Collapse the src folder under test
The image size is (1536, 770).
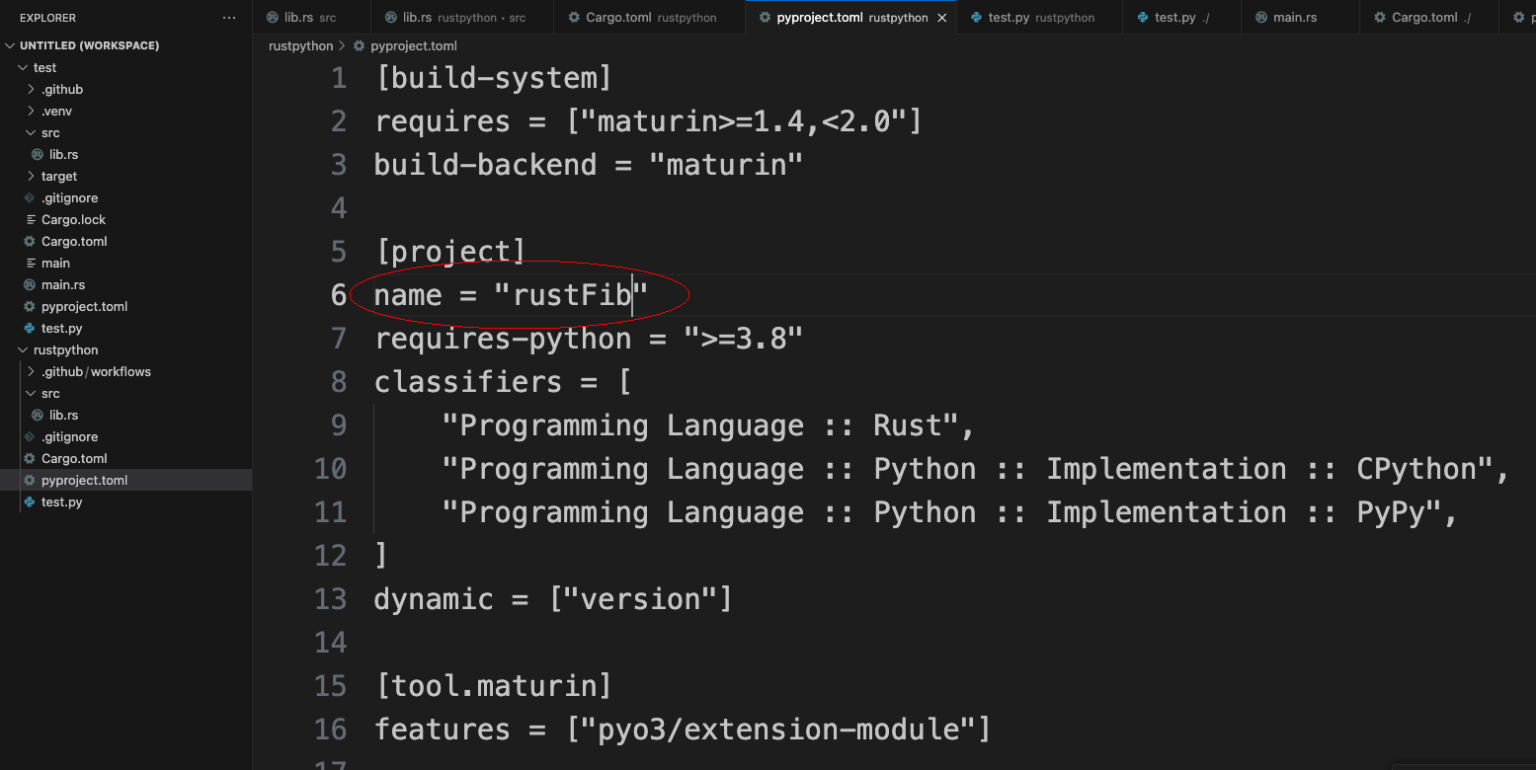50,133
